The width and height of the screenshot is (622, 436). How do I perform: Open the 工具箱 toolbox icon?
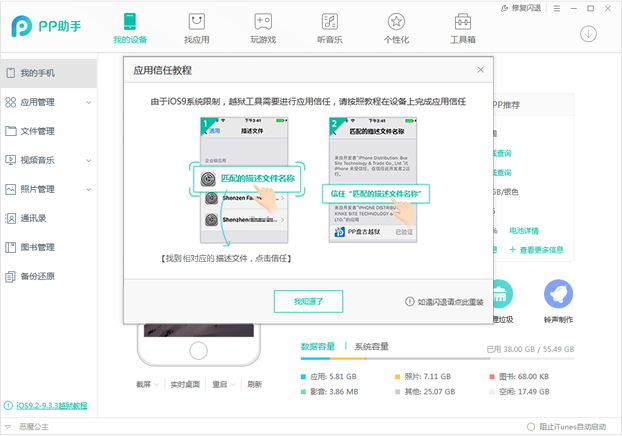(x=463, y=22)
